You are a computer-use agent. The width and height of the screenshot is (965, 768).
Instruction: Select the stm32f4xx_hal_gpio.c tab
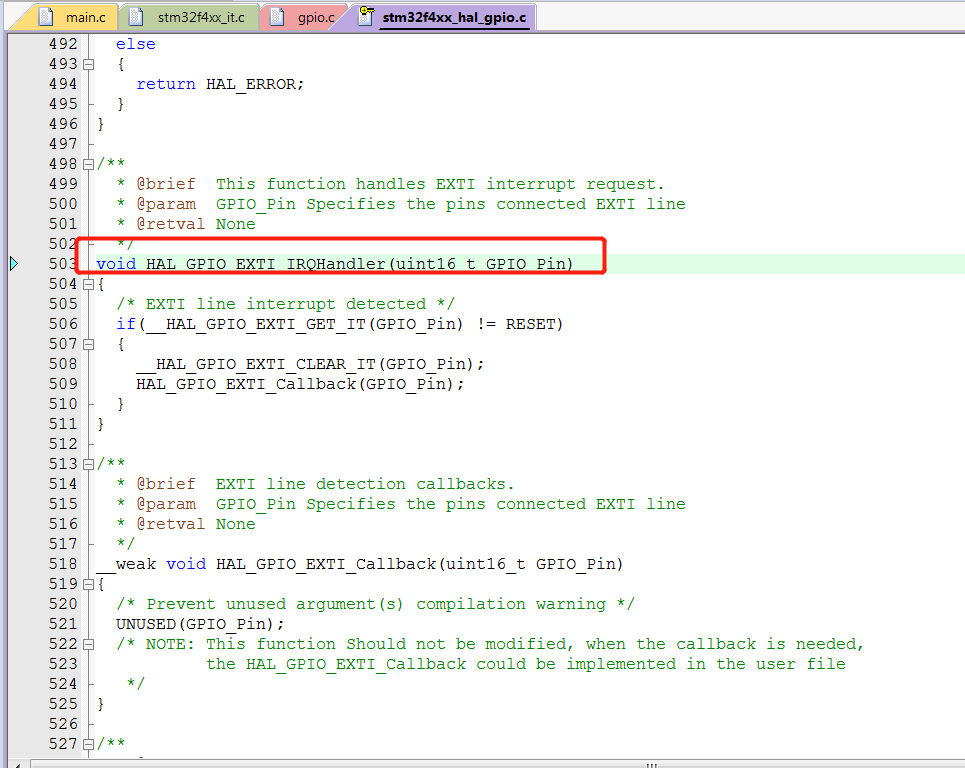[443, 17]
